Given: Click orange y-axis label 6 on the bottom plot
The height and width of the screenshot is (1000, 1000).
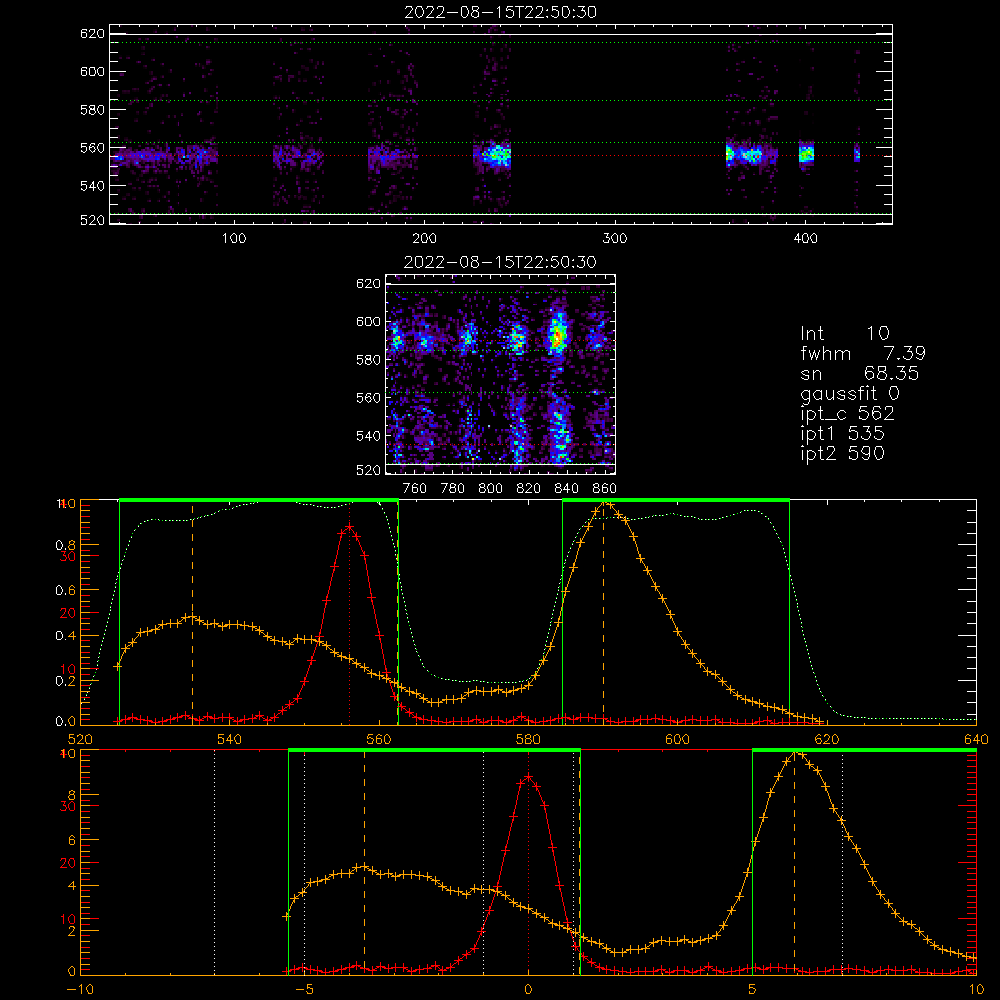Looking at the screenshot, I should click(x=71, y=841).
